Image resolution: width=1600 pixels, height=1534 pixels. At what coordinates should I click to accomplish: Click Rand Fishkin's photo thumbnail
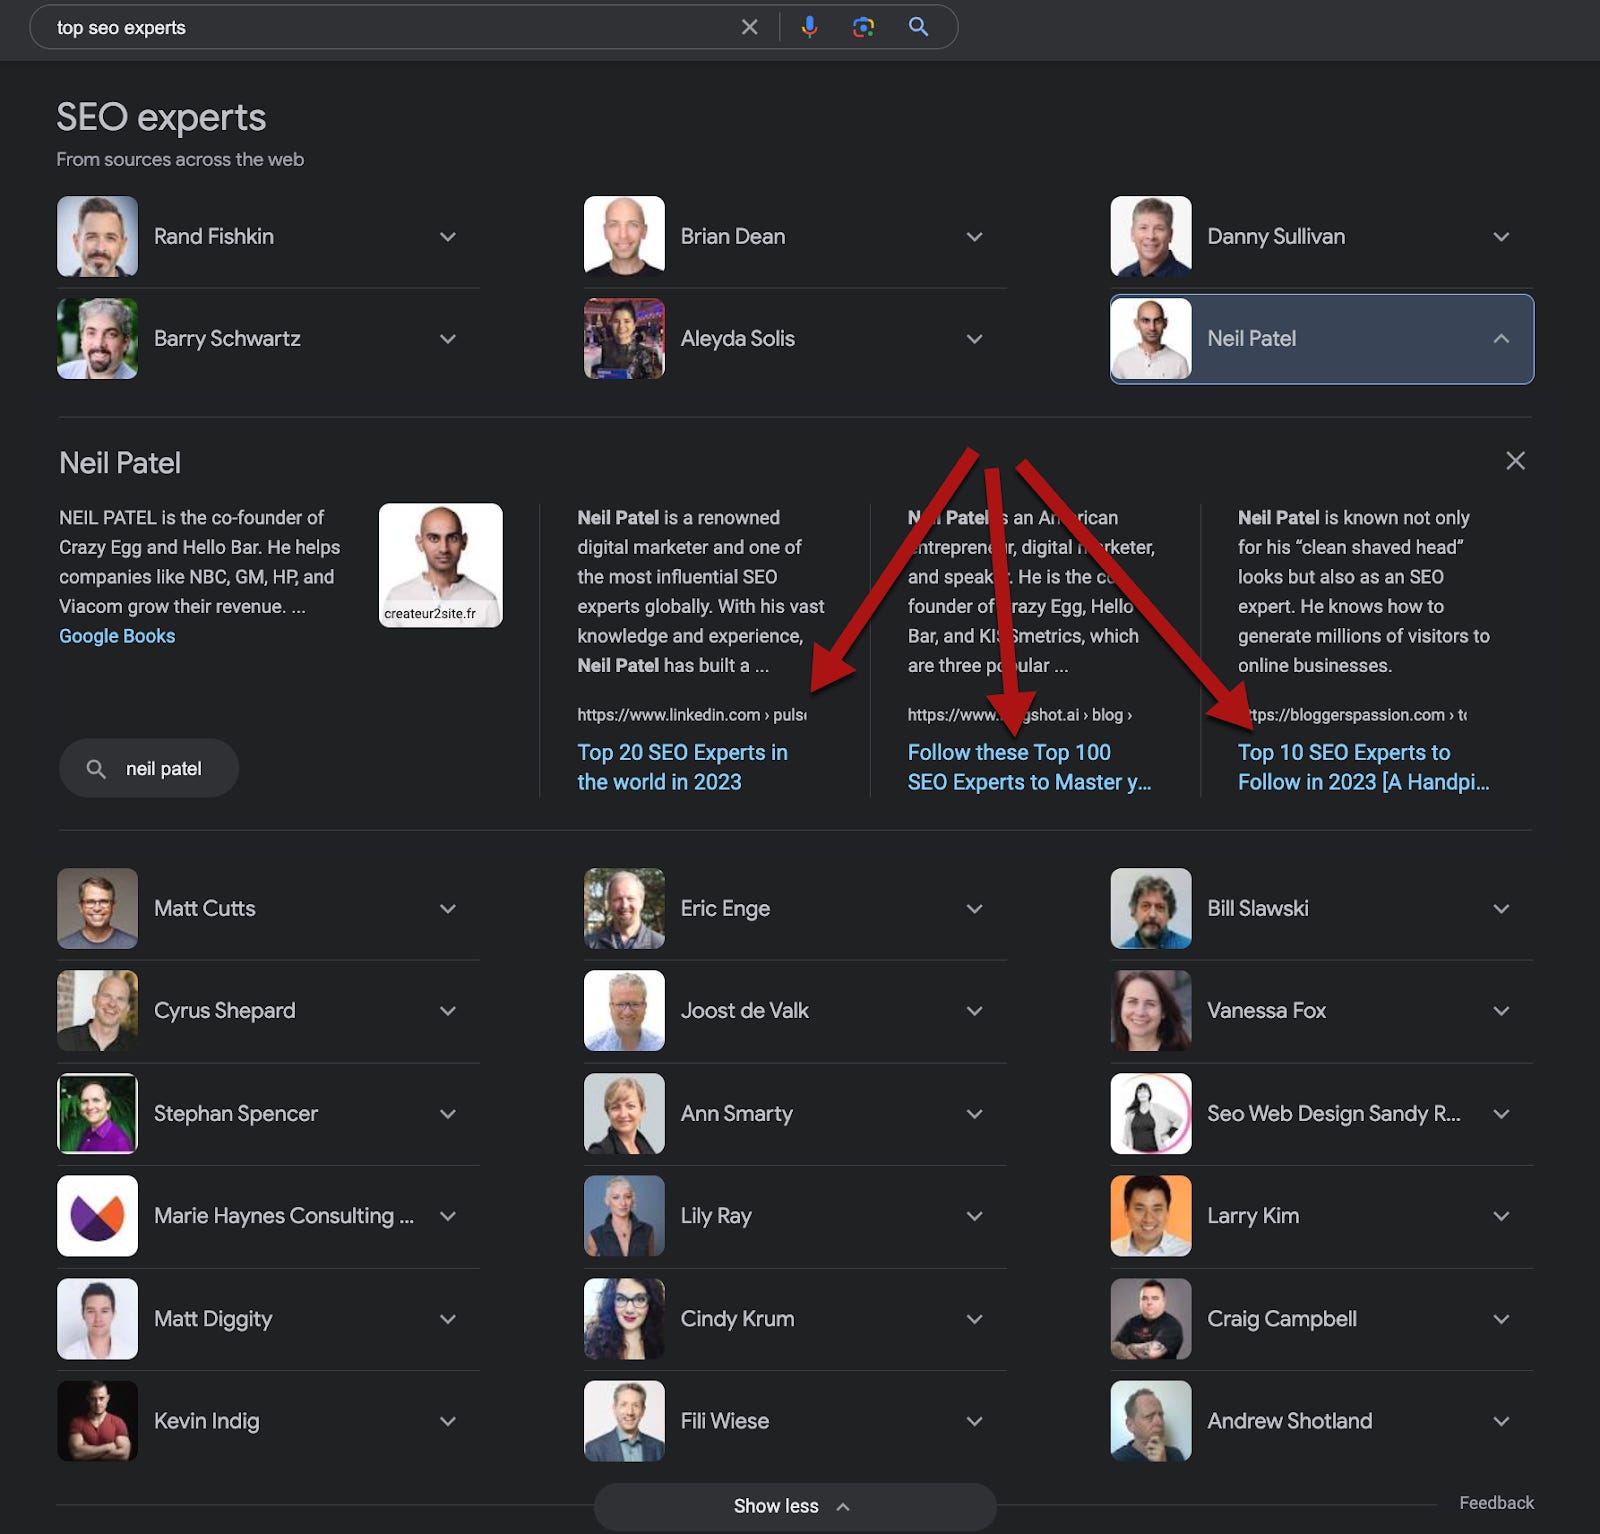(x=97, y=236)
